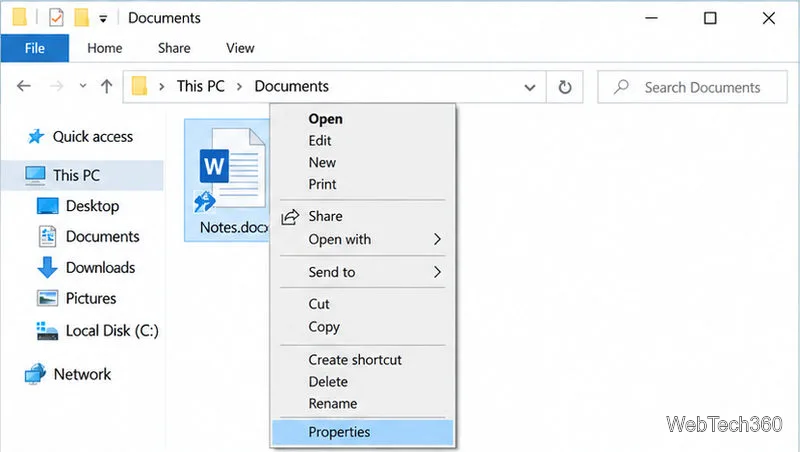The width and height of the screenshot is (800, 452).
Task: Minimize the Documents window
Action: point(651,18)
